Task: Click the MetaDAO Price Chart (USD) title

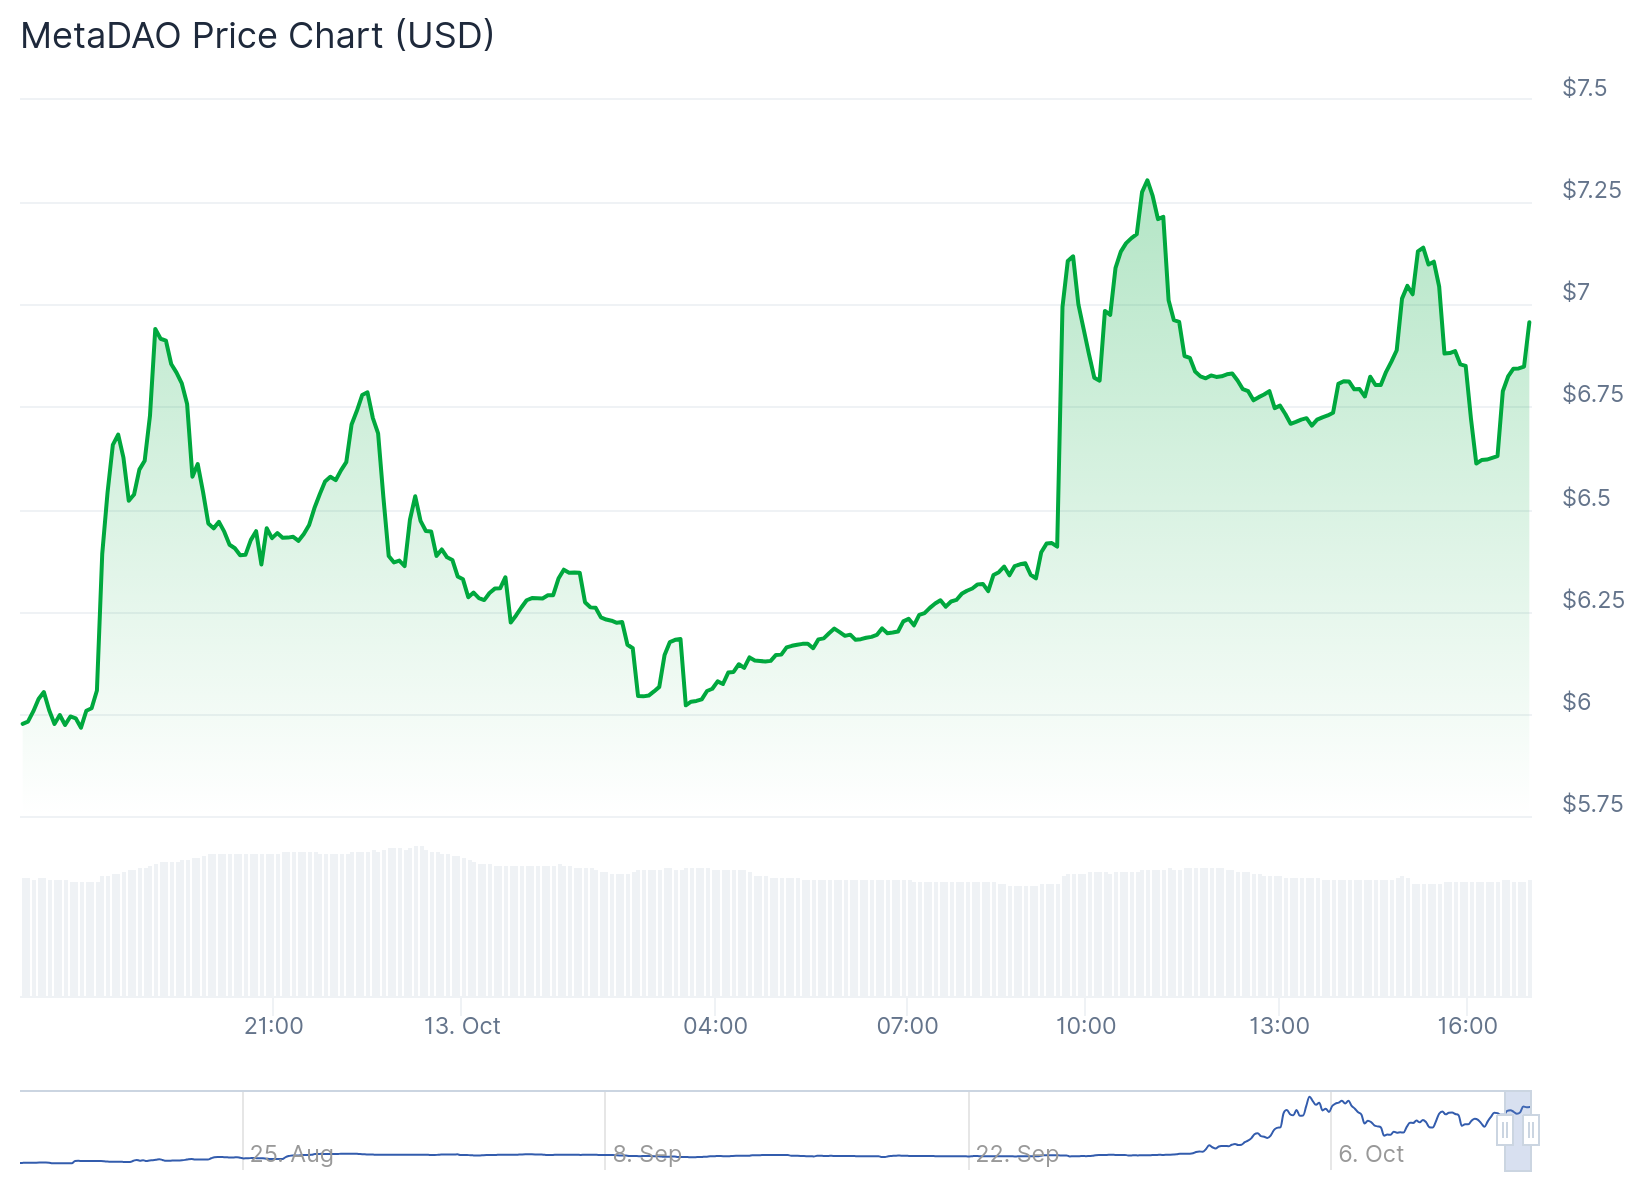Action: coord(257,35)
